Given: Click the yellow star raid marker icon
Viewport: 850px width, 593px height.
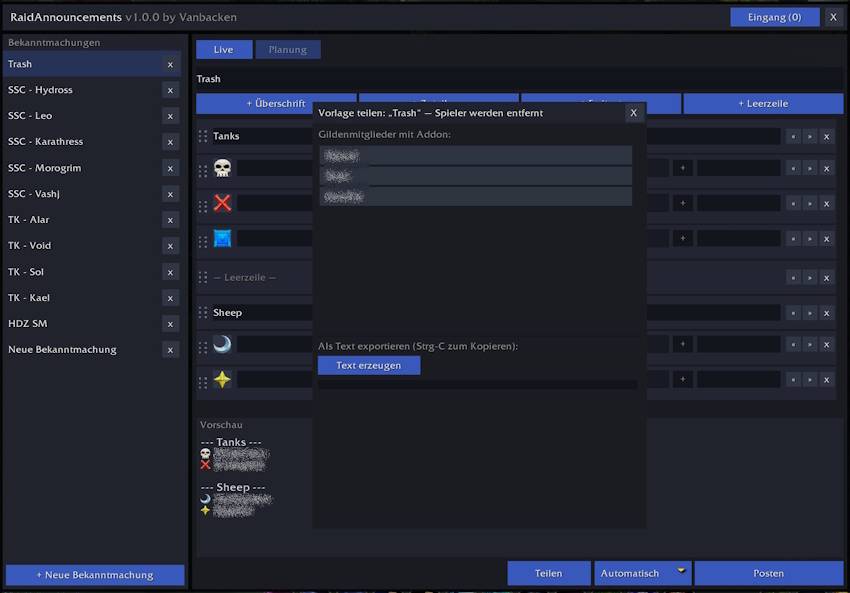Looking at the screenshot, I should 222,379.
